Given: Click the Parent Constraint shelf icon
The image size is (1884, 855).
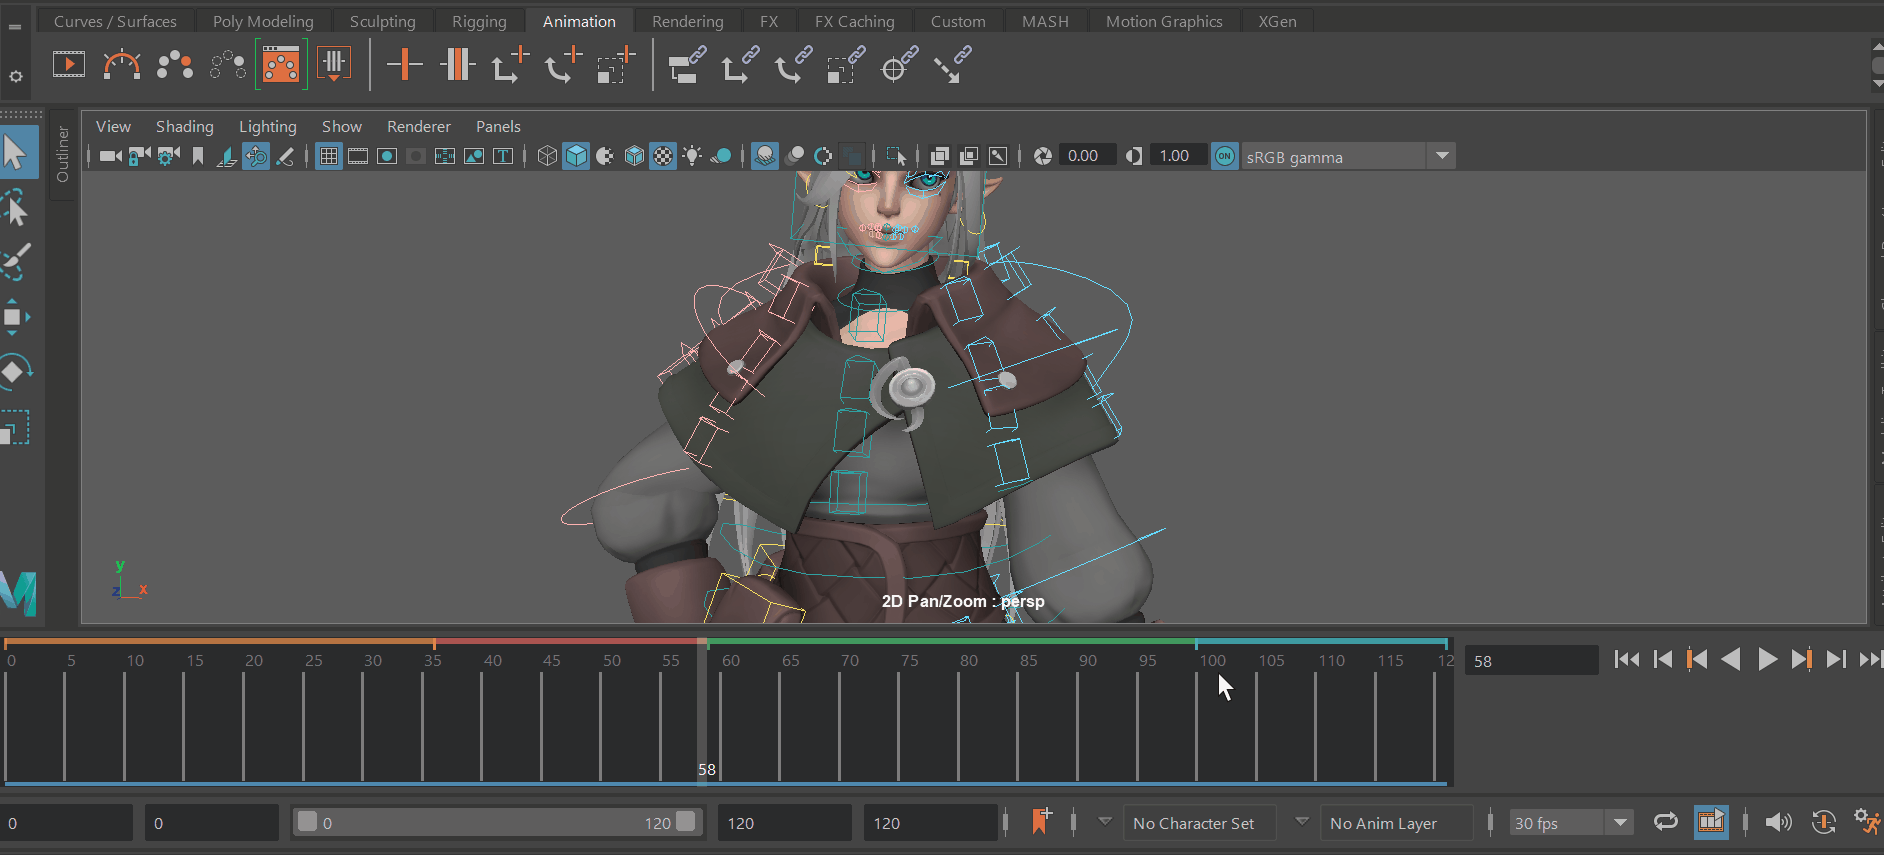Looking at the screenshot, I should pyautogui.click(x=685, y=66).
